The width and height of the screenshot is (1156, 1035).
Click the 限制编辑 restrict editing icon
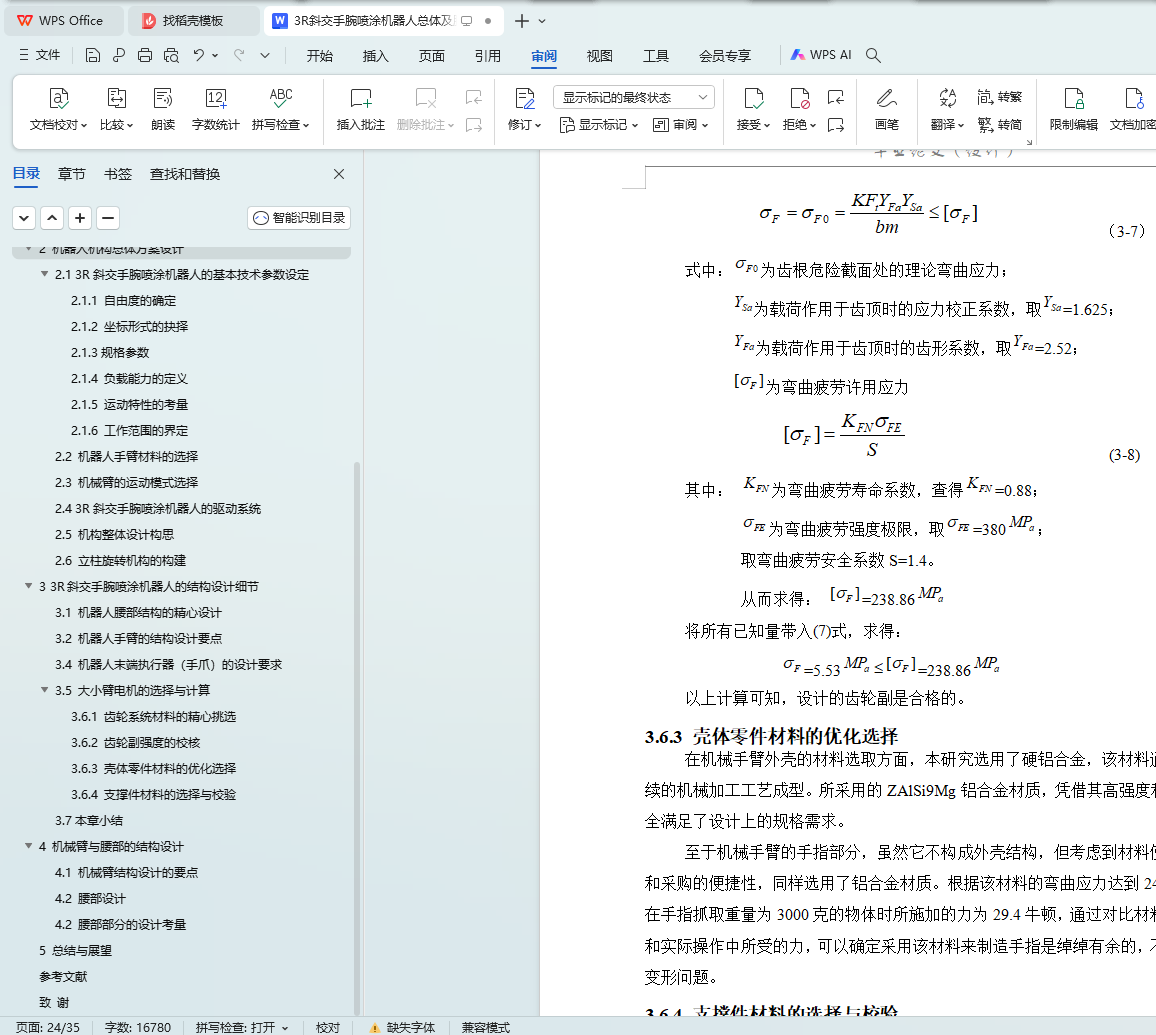[1073, 99]
